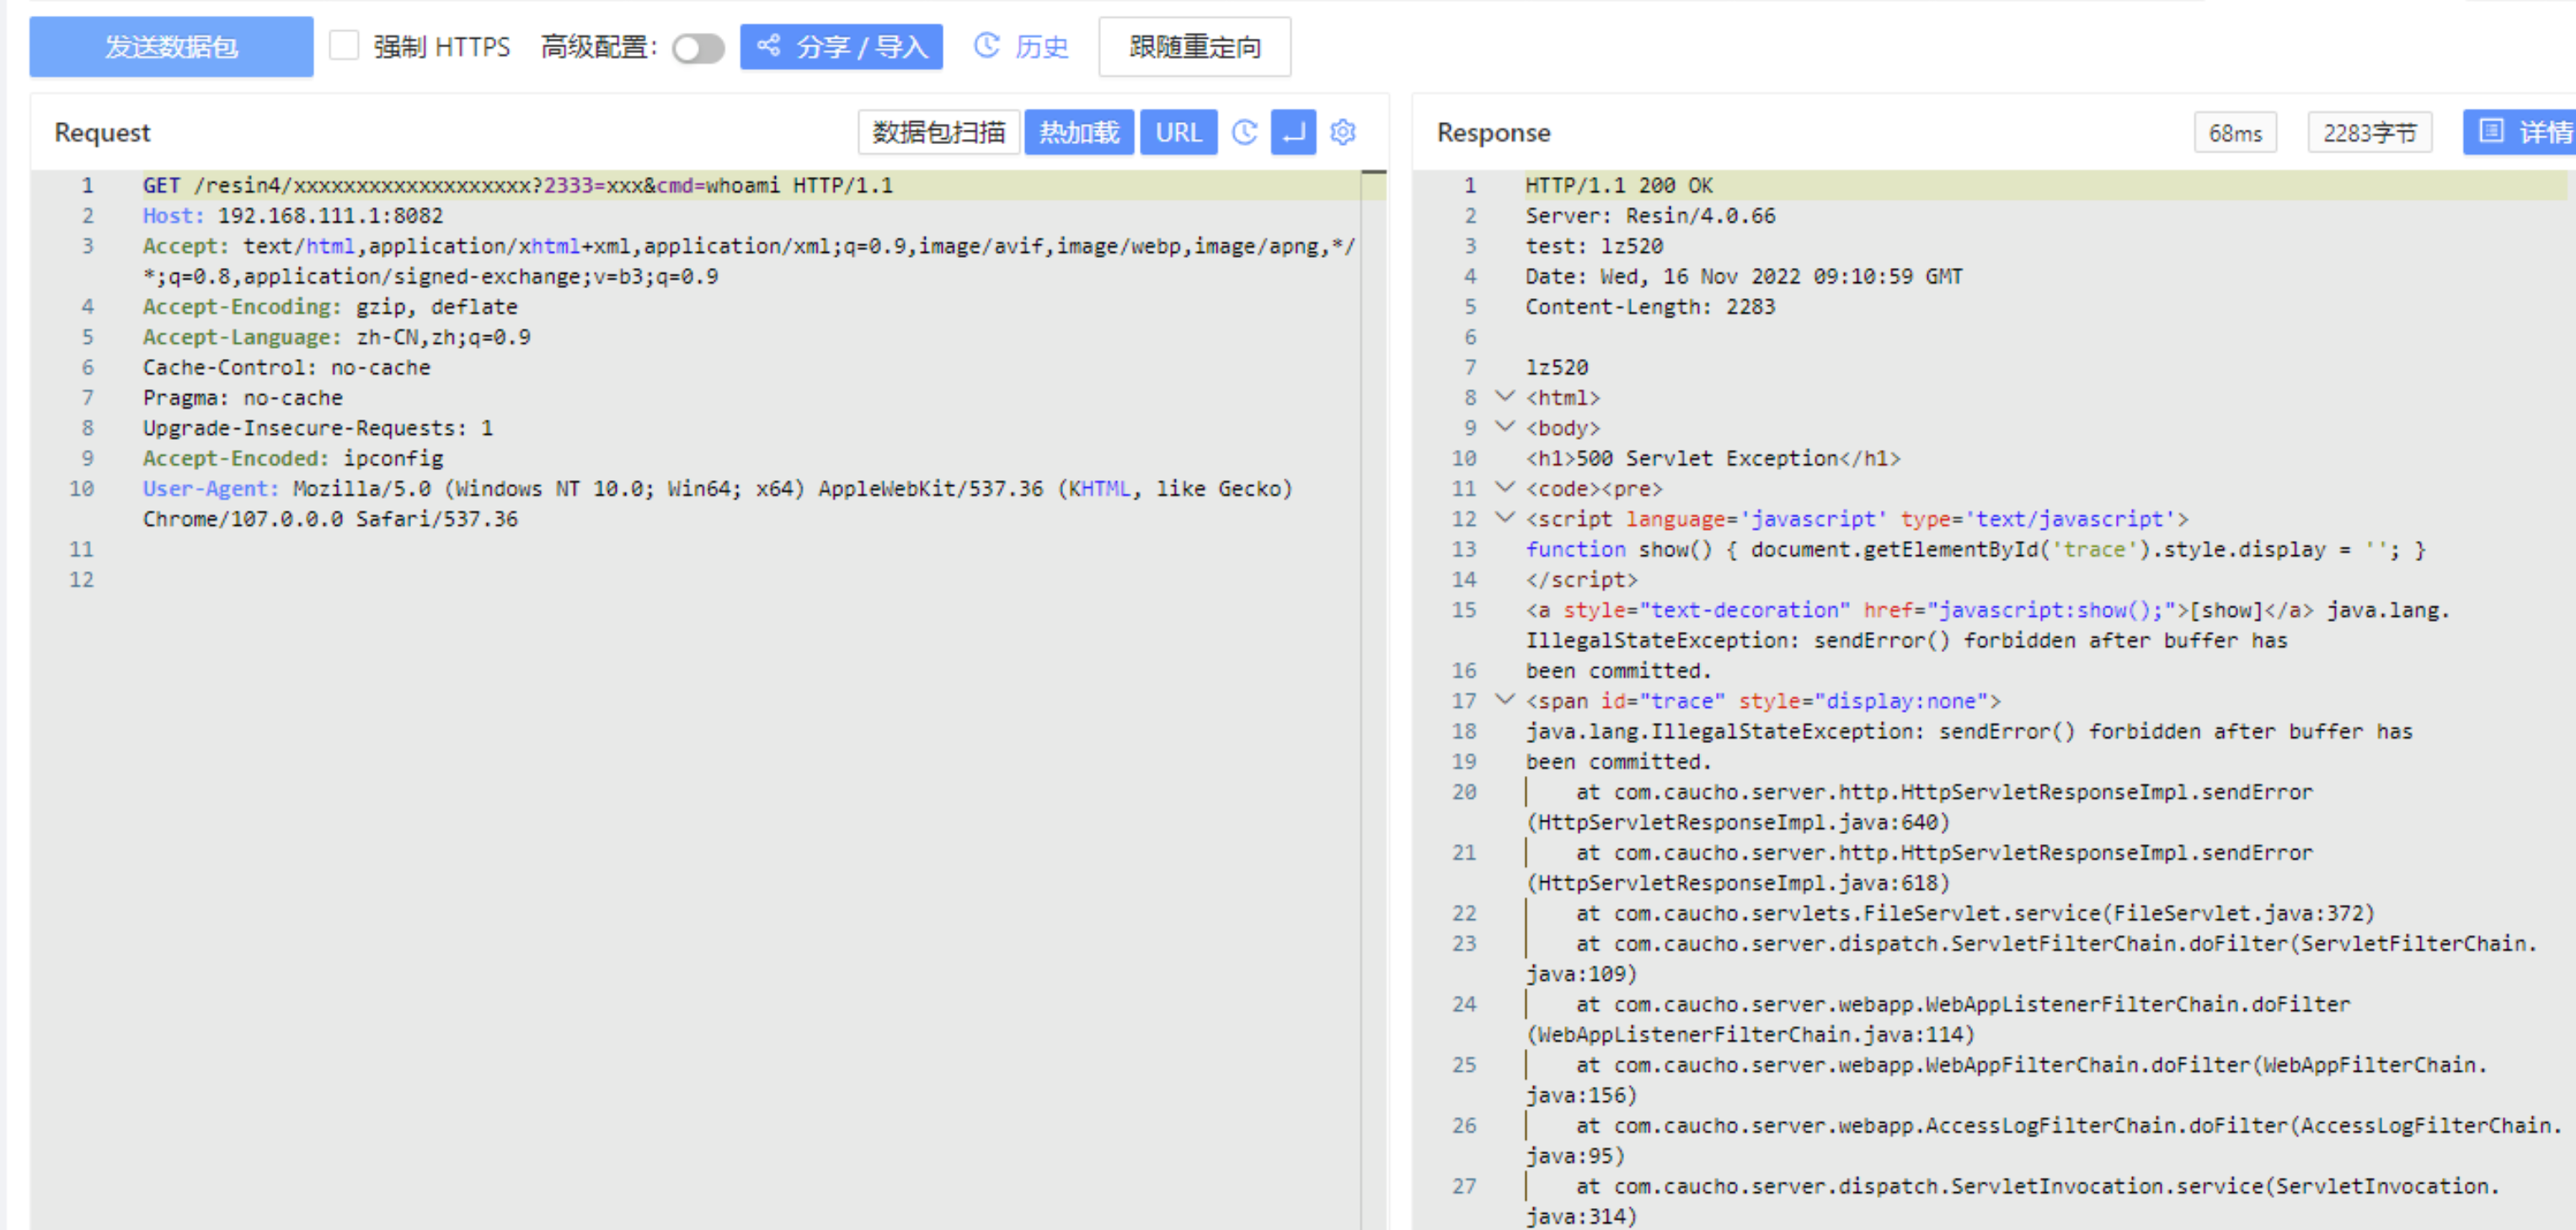Collapse the <span id="trace"> node on line 17
This screenshot has width=2576, height=1230.
coord(1504,700)
